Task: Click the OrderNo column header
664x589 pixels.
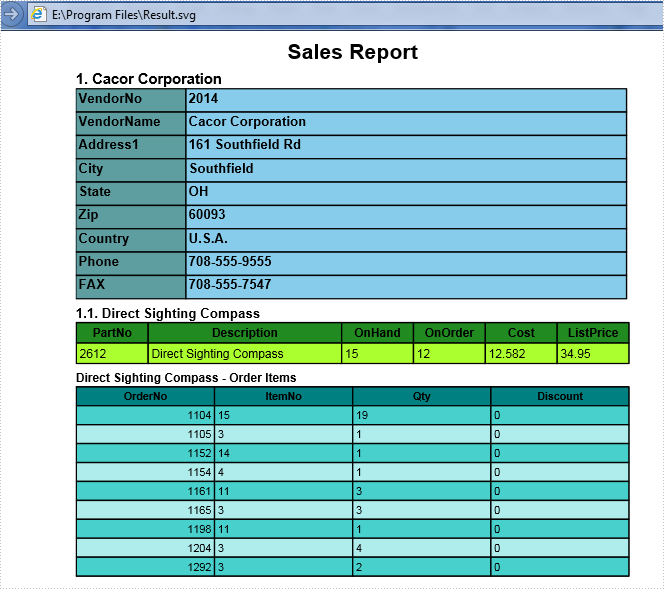Action: pyautogui.click(x=145, y=396)
